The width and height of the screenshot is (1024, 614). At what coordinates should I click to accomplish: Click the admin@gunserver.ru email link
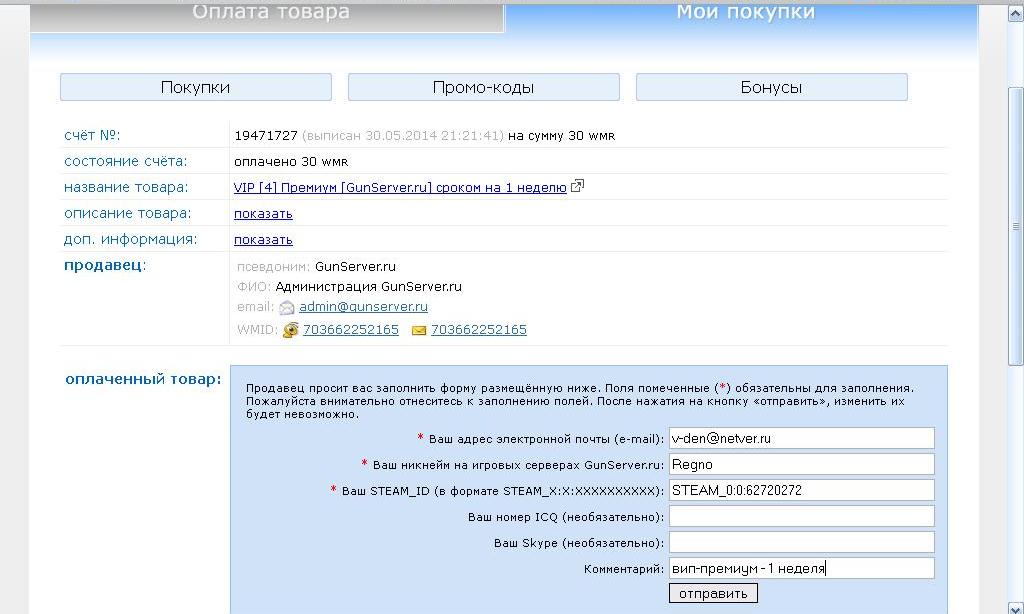click(363, 307)
